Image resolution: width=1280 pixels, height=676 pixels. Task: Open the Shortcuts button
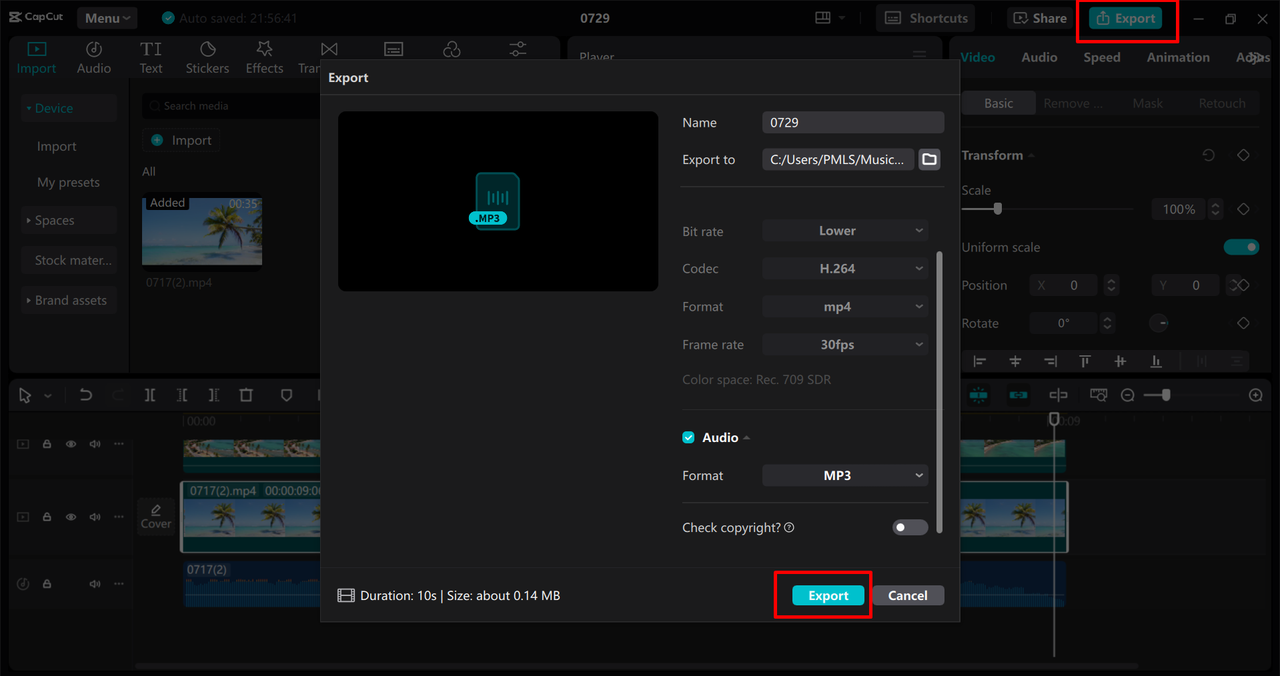tap(926, 18)
